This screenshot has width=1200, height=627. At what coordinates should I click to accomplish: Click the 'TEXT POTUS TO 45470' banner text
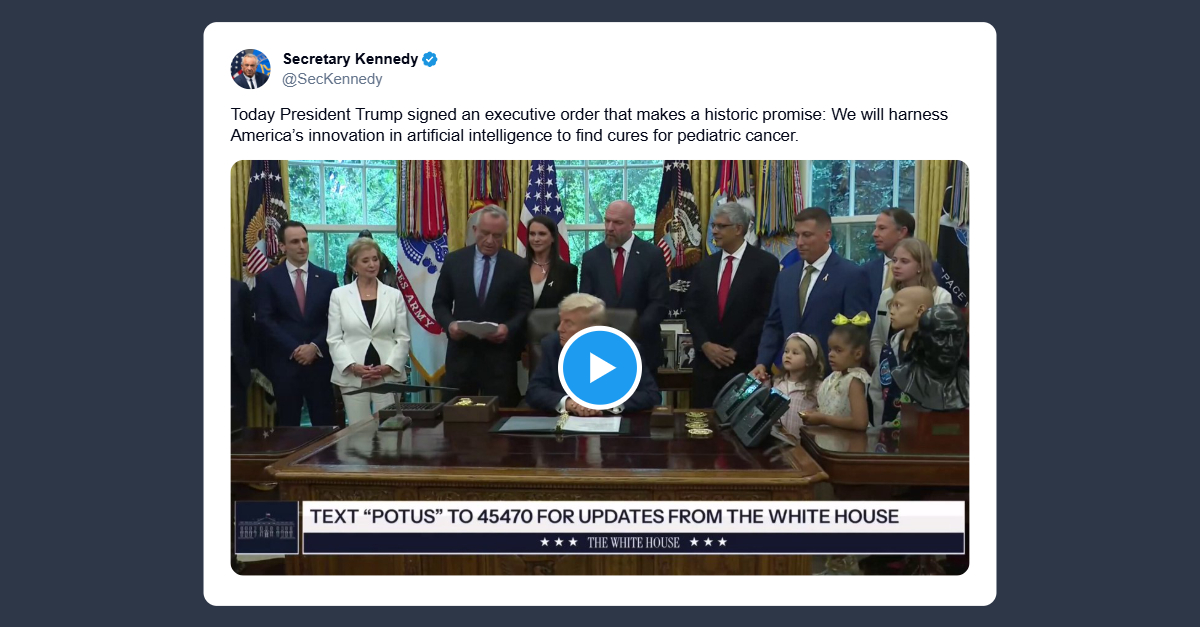tap(604, 517)
